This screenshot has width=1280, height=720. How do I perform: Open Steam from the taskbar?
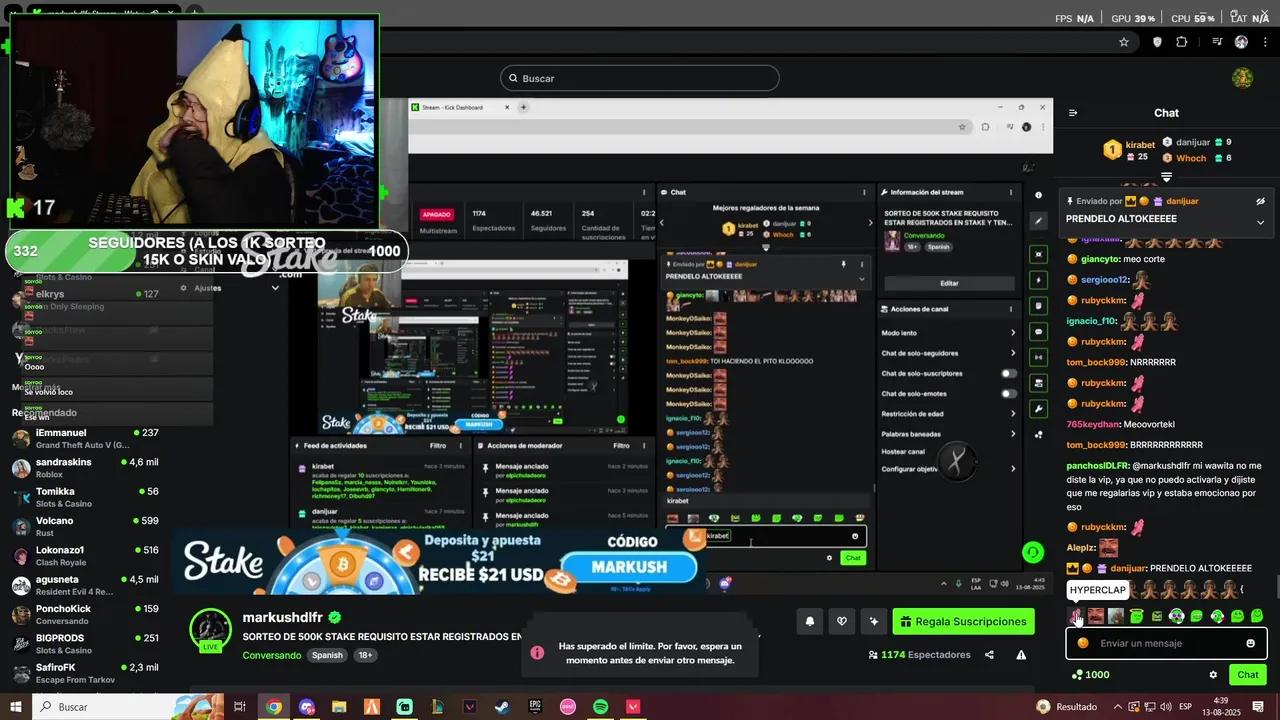502,707
